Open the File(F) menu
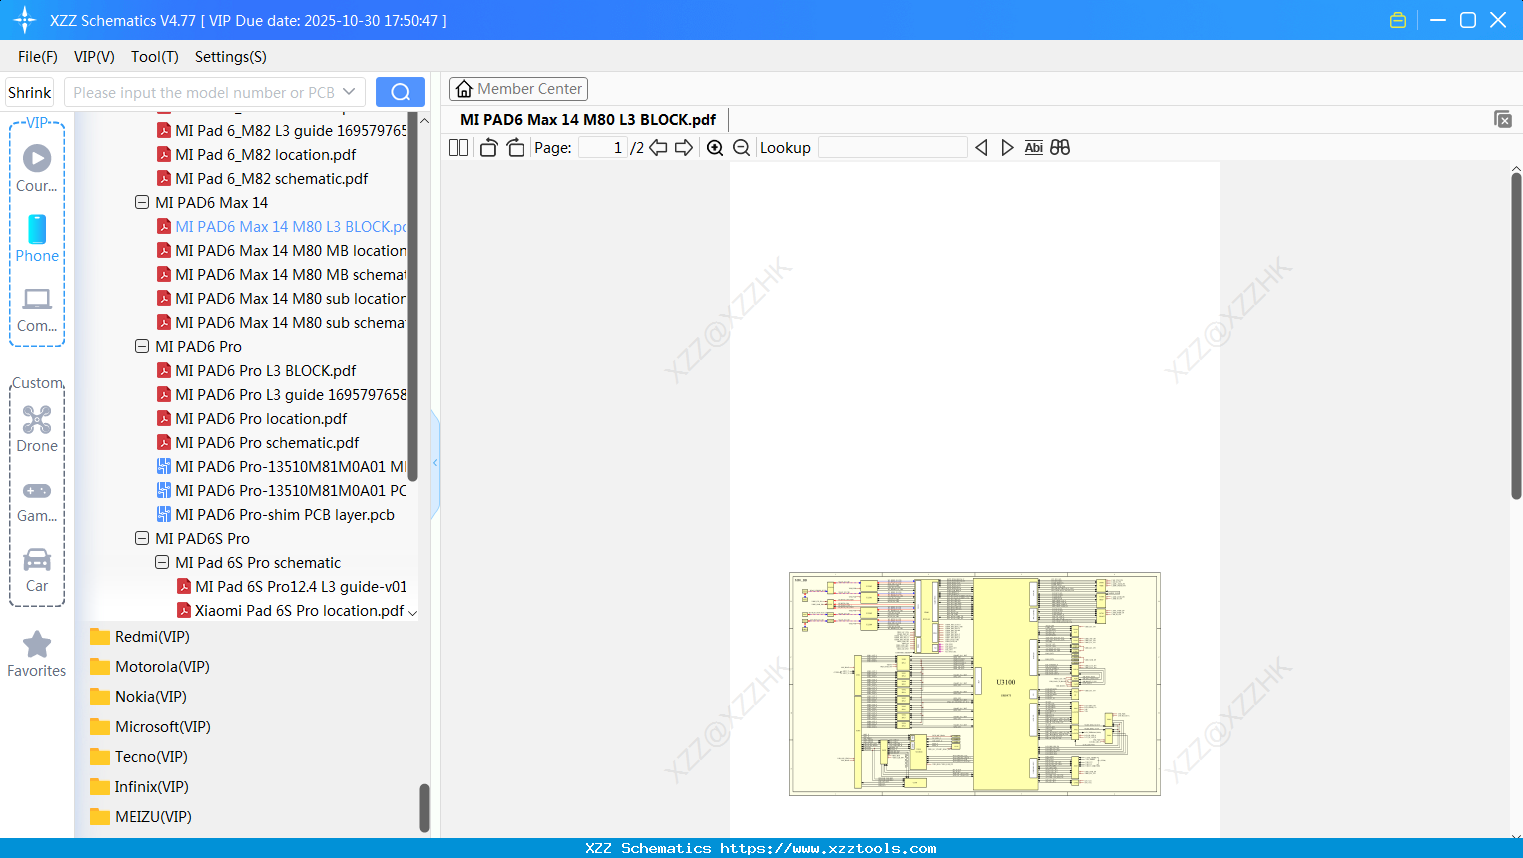The image size is (1523, 858). 38,57
